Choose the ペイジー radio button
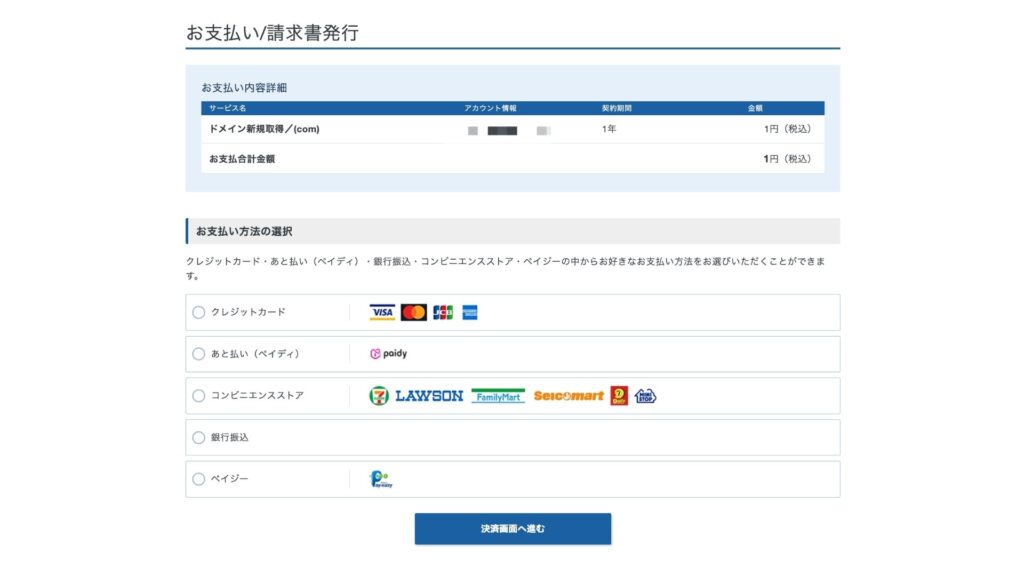The image size is (1024, 576). [199, 479]
